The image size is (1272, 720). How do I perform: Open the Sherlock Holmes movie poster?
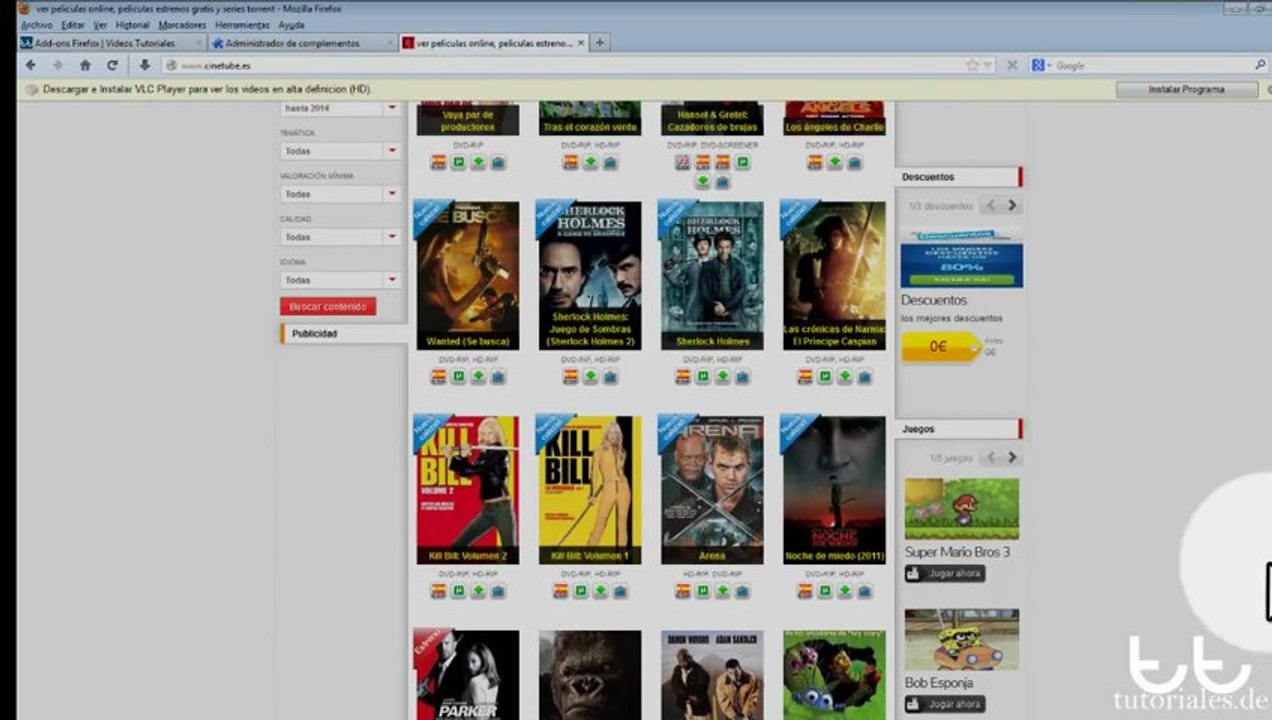click(x=710, y=275)
